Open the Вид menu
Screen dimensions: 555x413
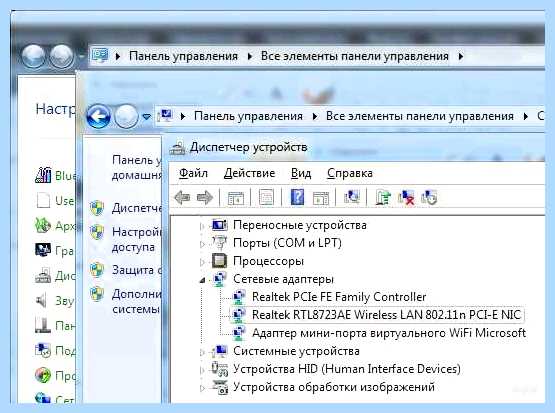coord(301,173)
